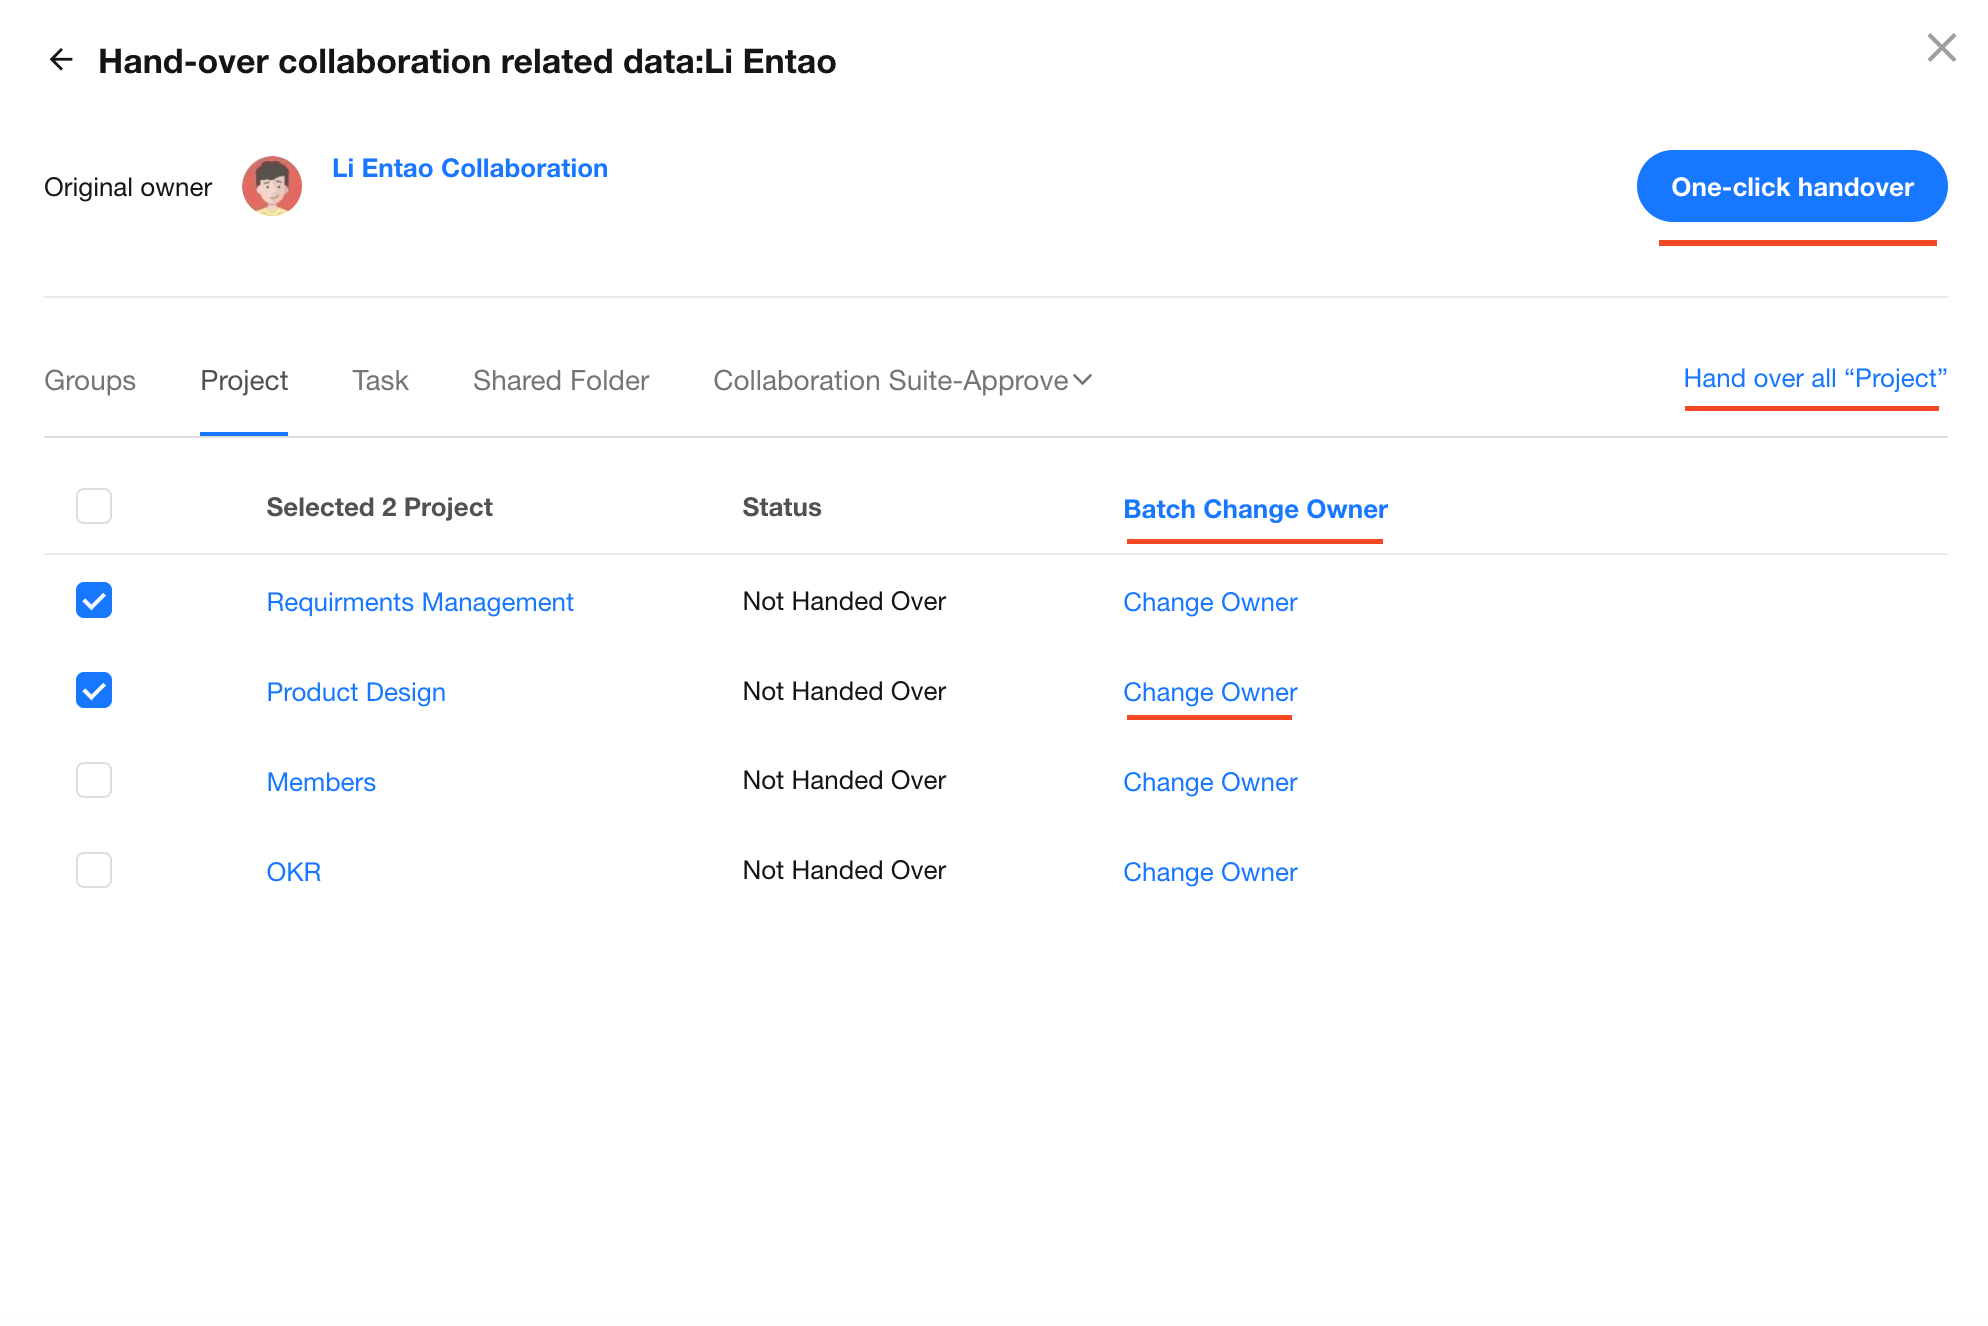Switch to the Groups tab
This screenshot has height=1326, width=1988.
click(90, 380)
